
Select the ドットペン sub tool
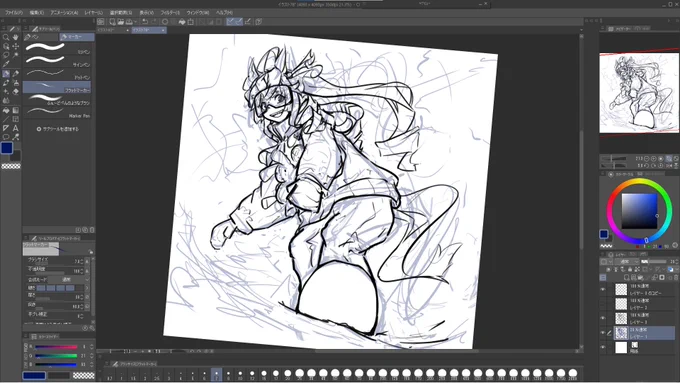coord(57,74)
